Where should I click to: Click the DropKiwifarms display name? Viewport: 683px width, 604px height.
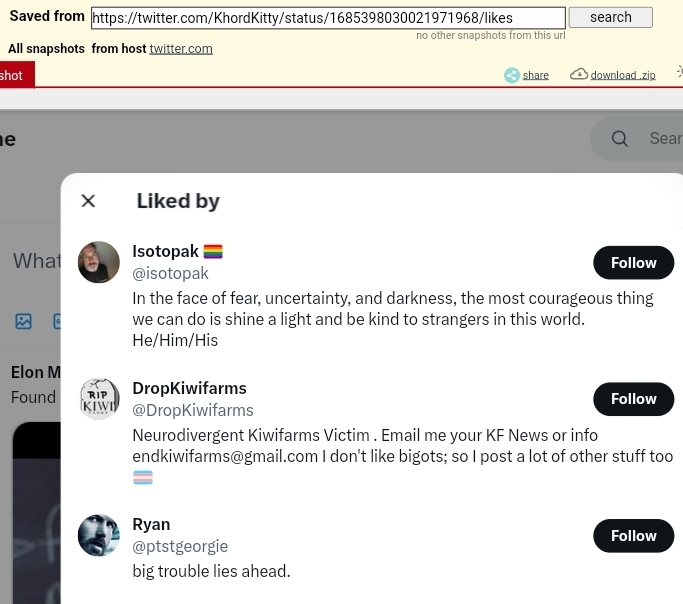point(189,388)
